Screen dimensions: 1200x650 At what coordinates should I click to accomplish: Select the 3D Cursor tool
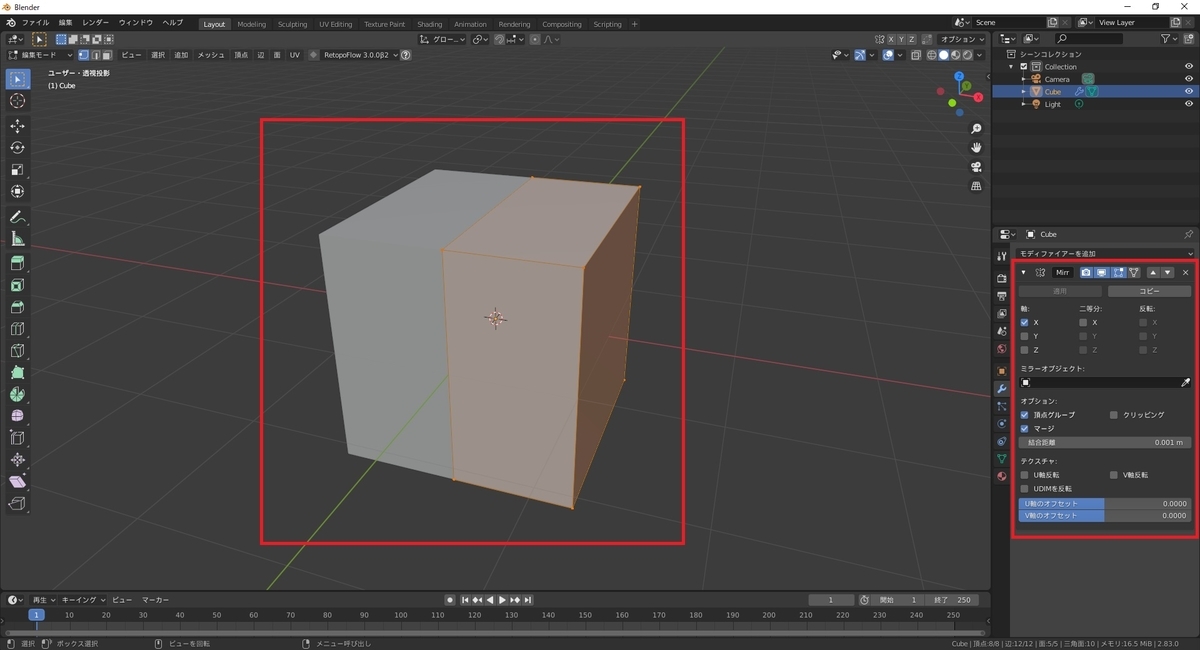click(x=17, y=101)
